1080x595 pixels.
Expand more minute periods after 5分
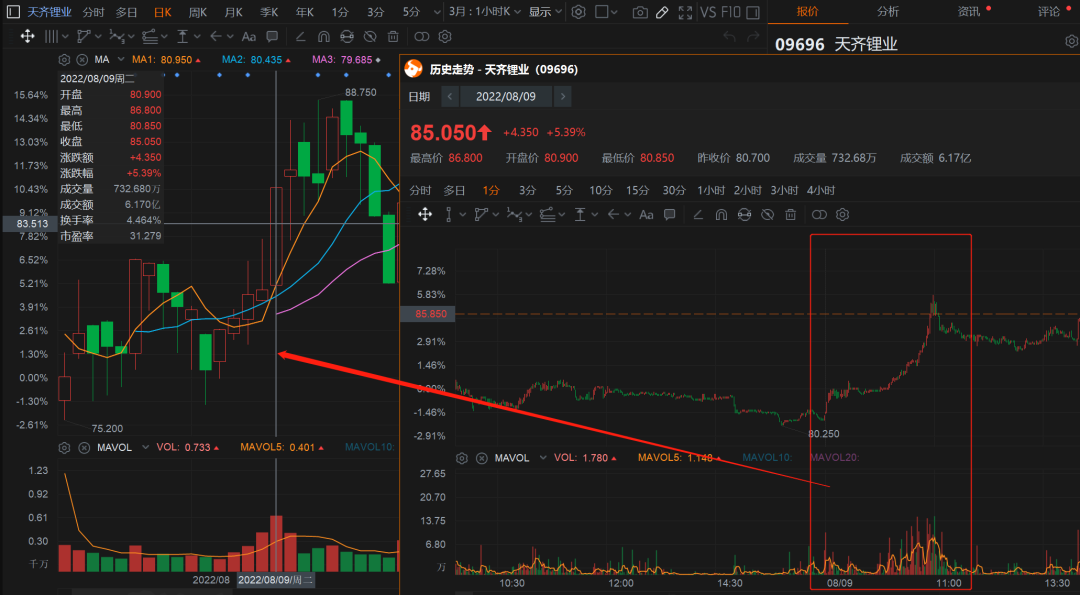point(437,12)
